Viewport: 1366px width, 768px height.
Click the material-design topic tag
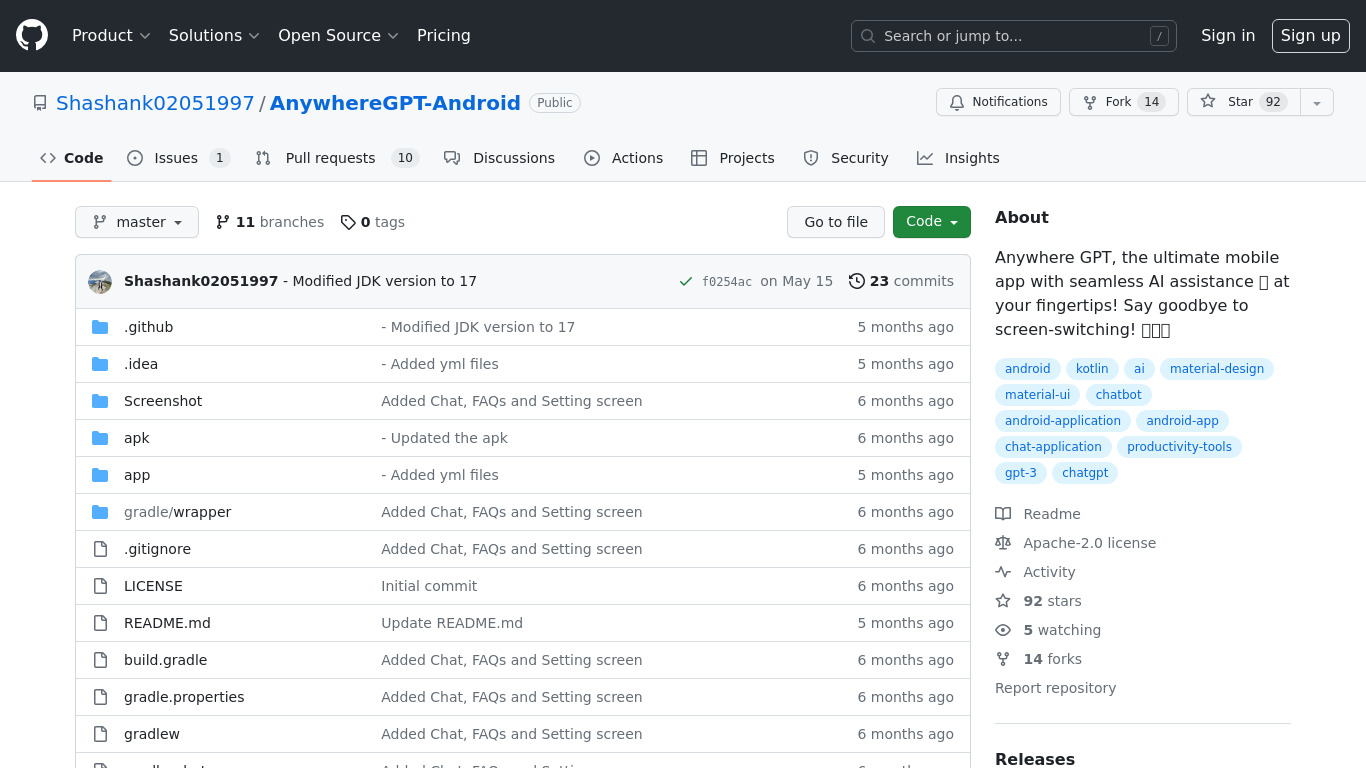[x=1217, y=369]
